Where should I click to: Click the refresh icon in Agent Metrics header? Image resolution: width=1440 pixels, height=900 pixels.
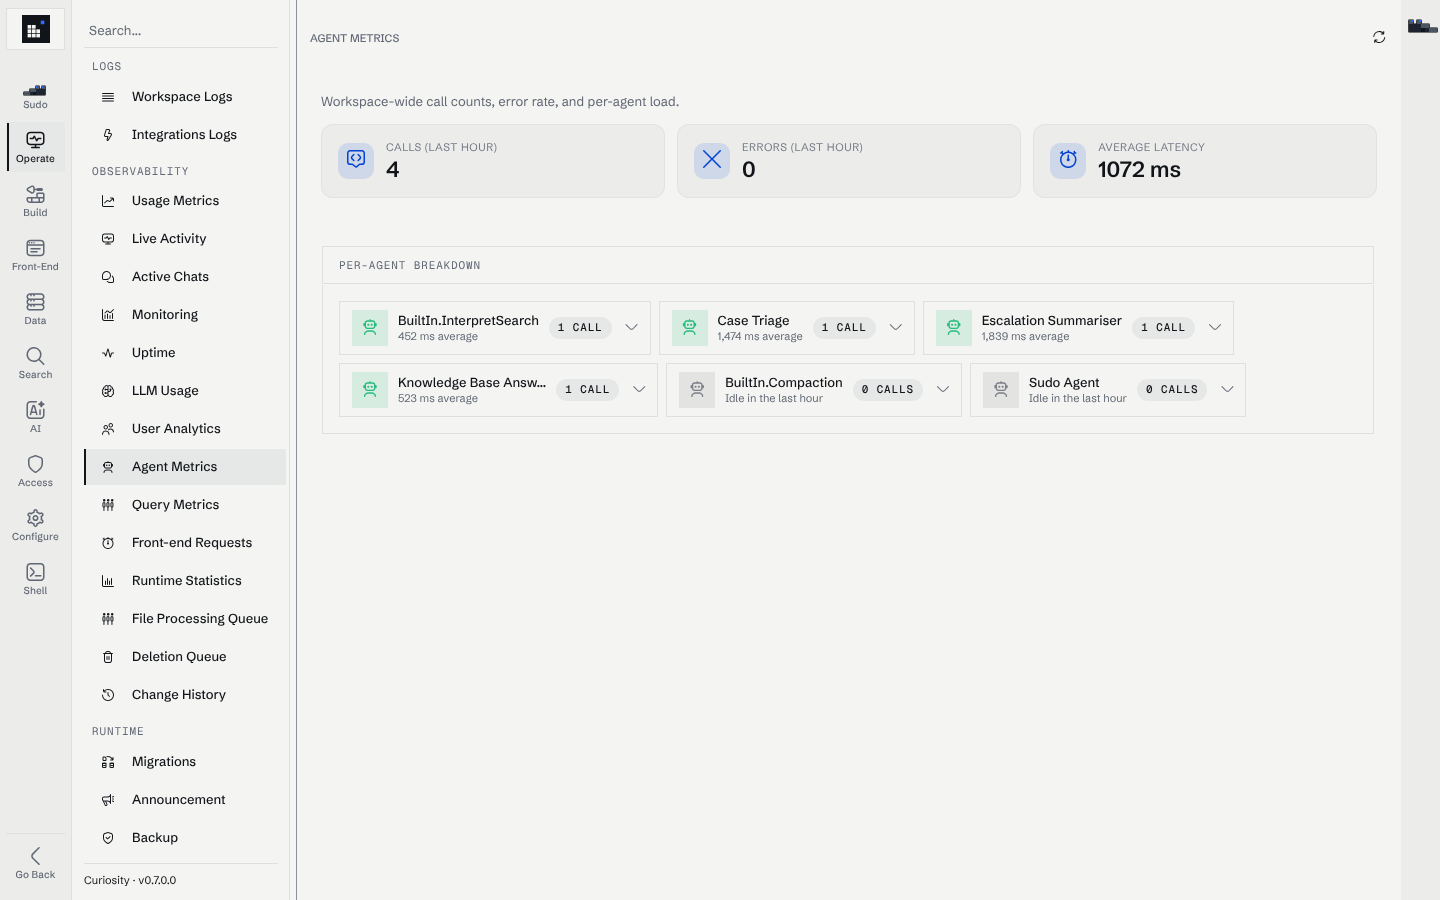coord(1379,37)
